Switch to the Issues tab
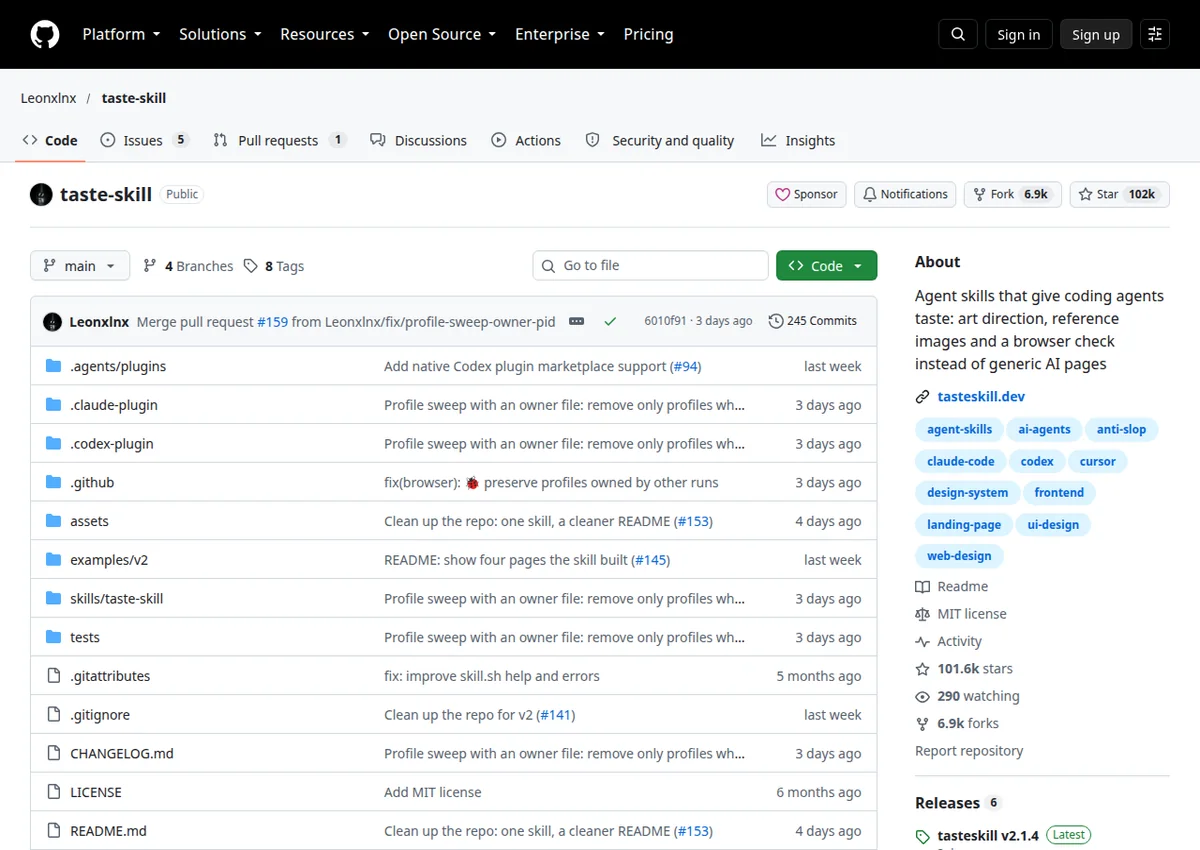 click(145, 140)
